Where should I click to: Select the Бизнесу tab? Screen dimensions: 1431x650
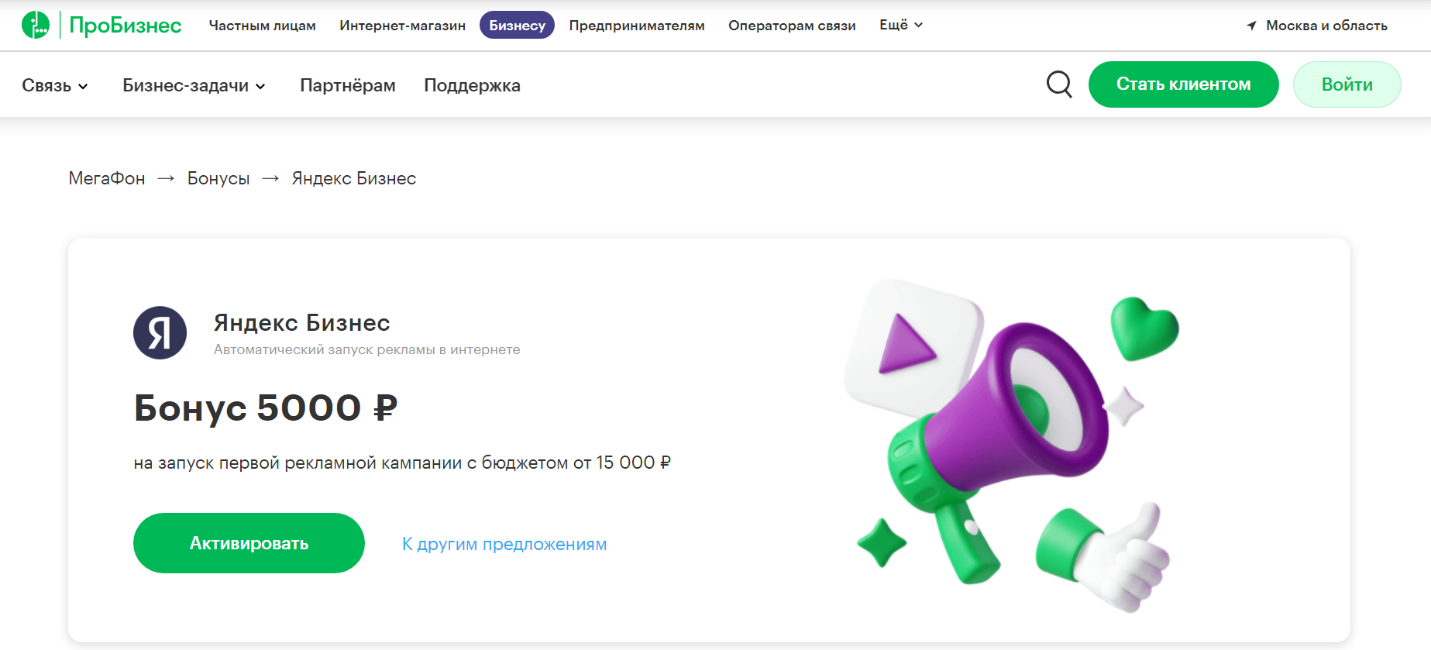(517, 26)
